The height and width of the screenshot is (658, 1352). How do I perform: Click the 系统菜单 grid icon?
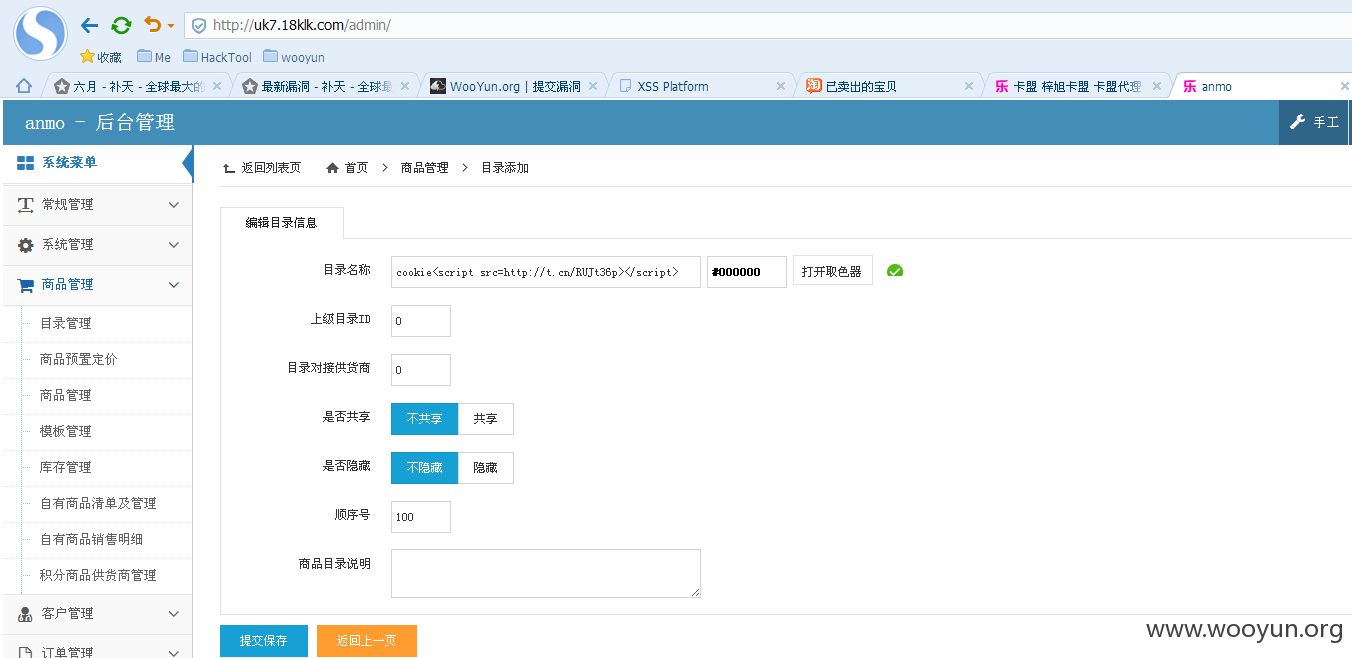[x=25, y=163]
